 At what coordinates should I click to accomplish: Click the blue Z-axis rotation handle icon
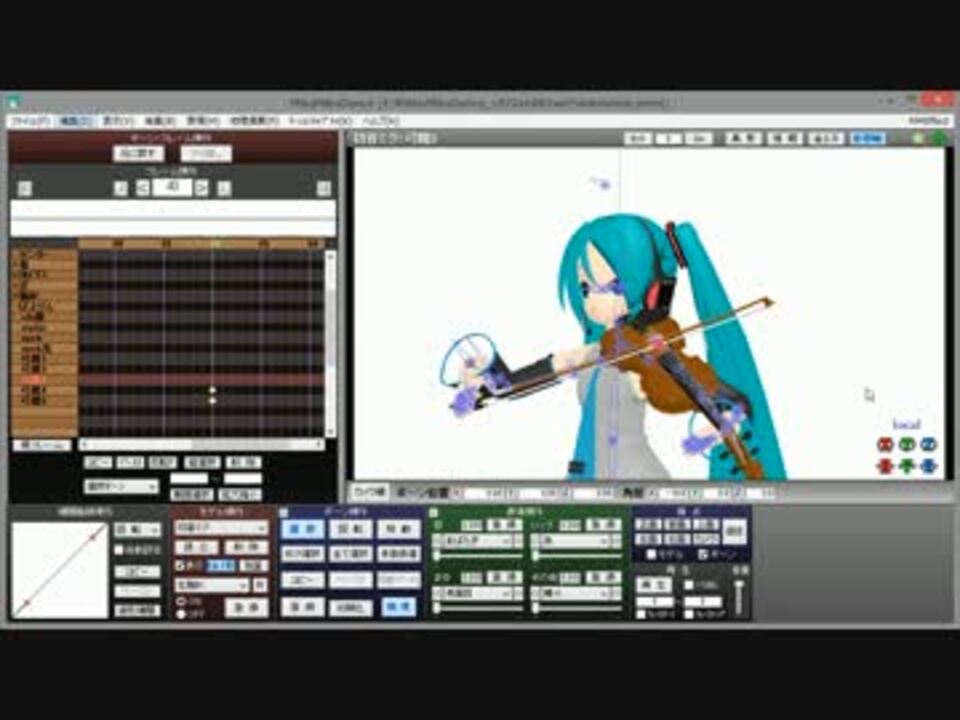tap(929, 444)
